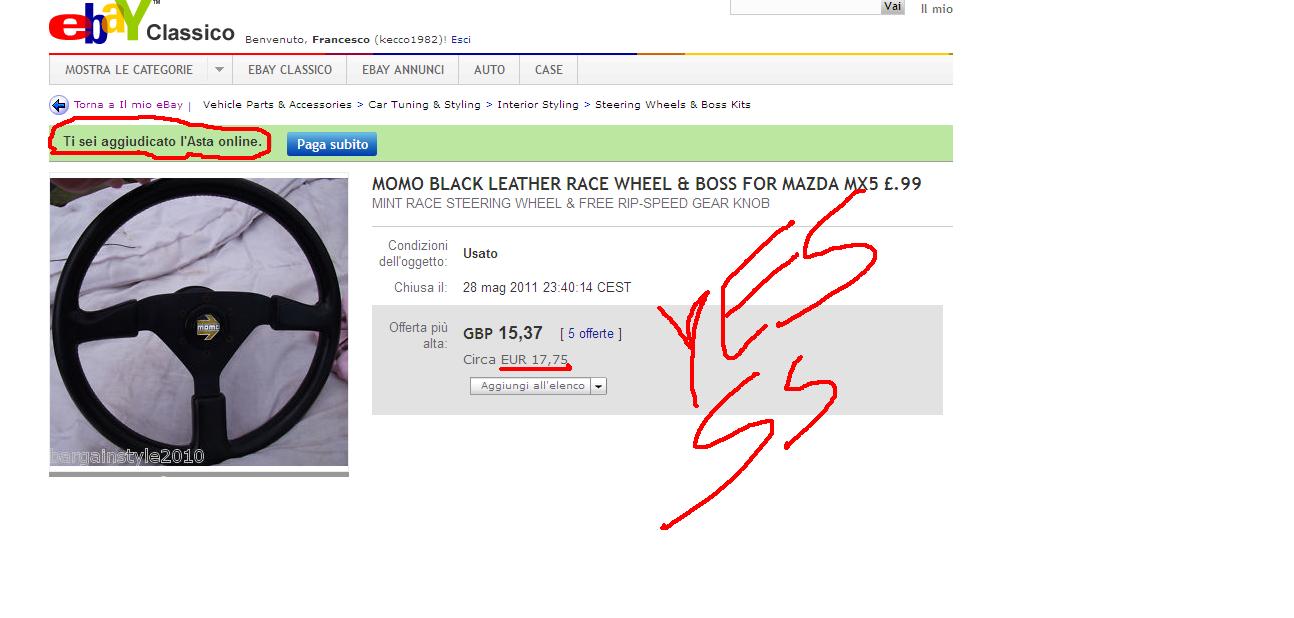The height and width of the screenshot is (618, 1294).
Task: Click in the search input field
Action: click(805, 7)
